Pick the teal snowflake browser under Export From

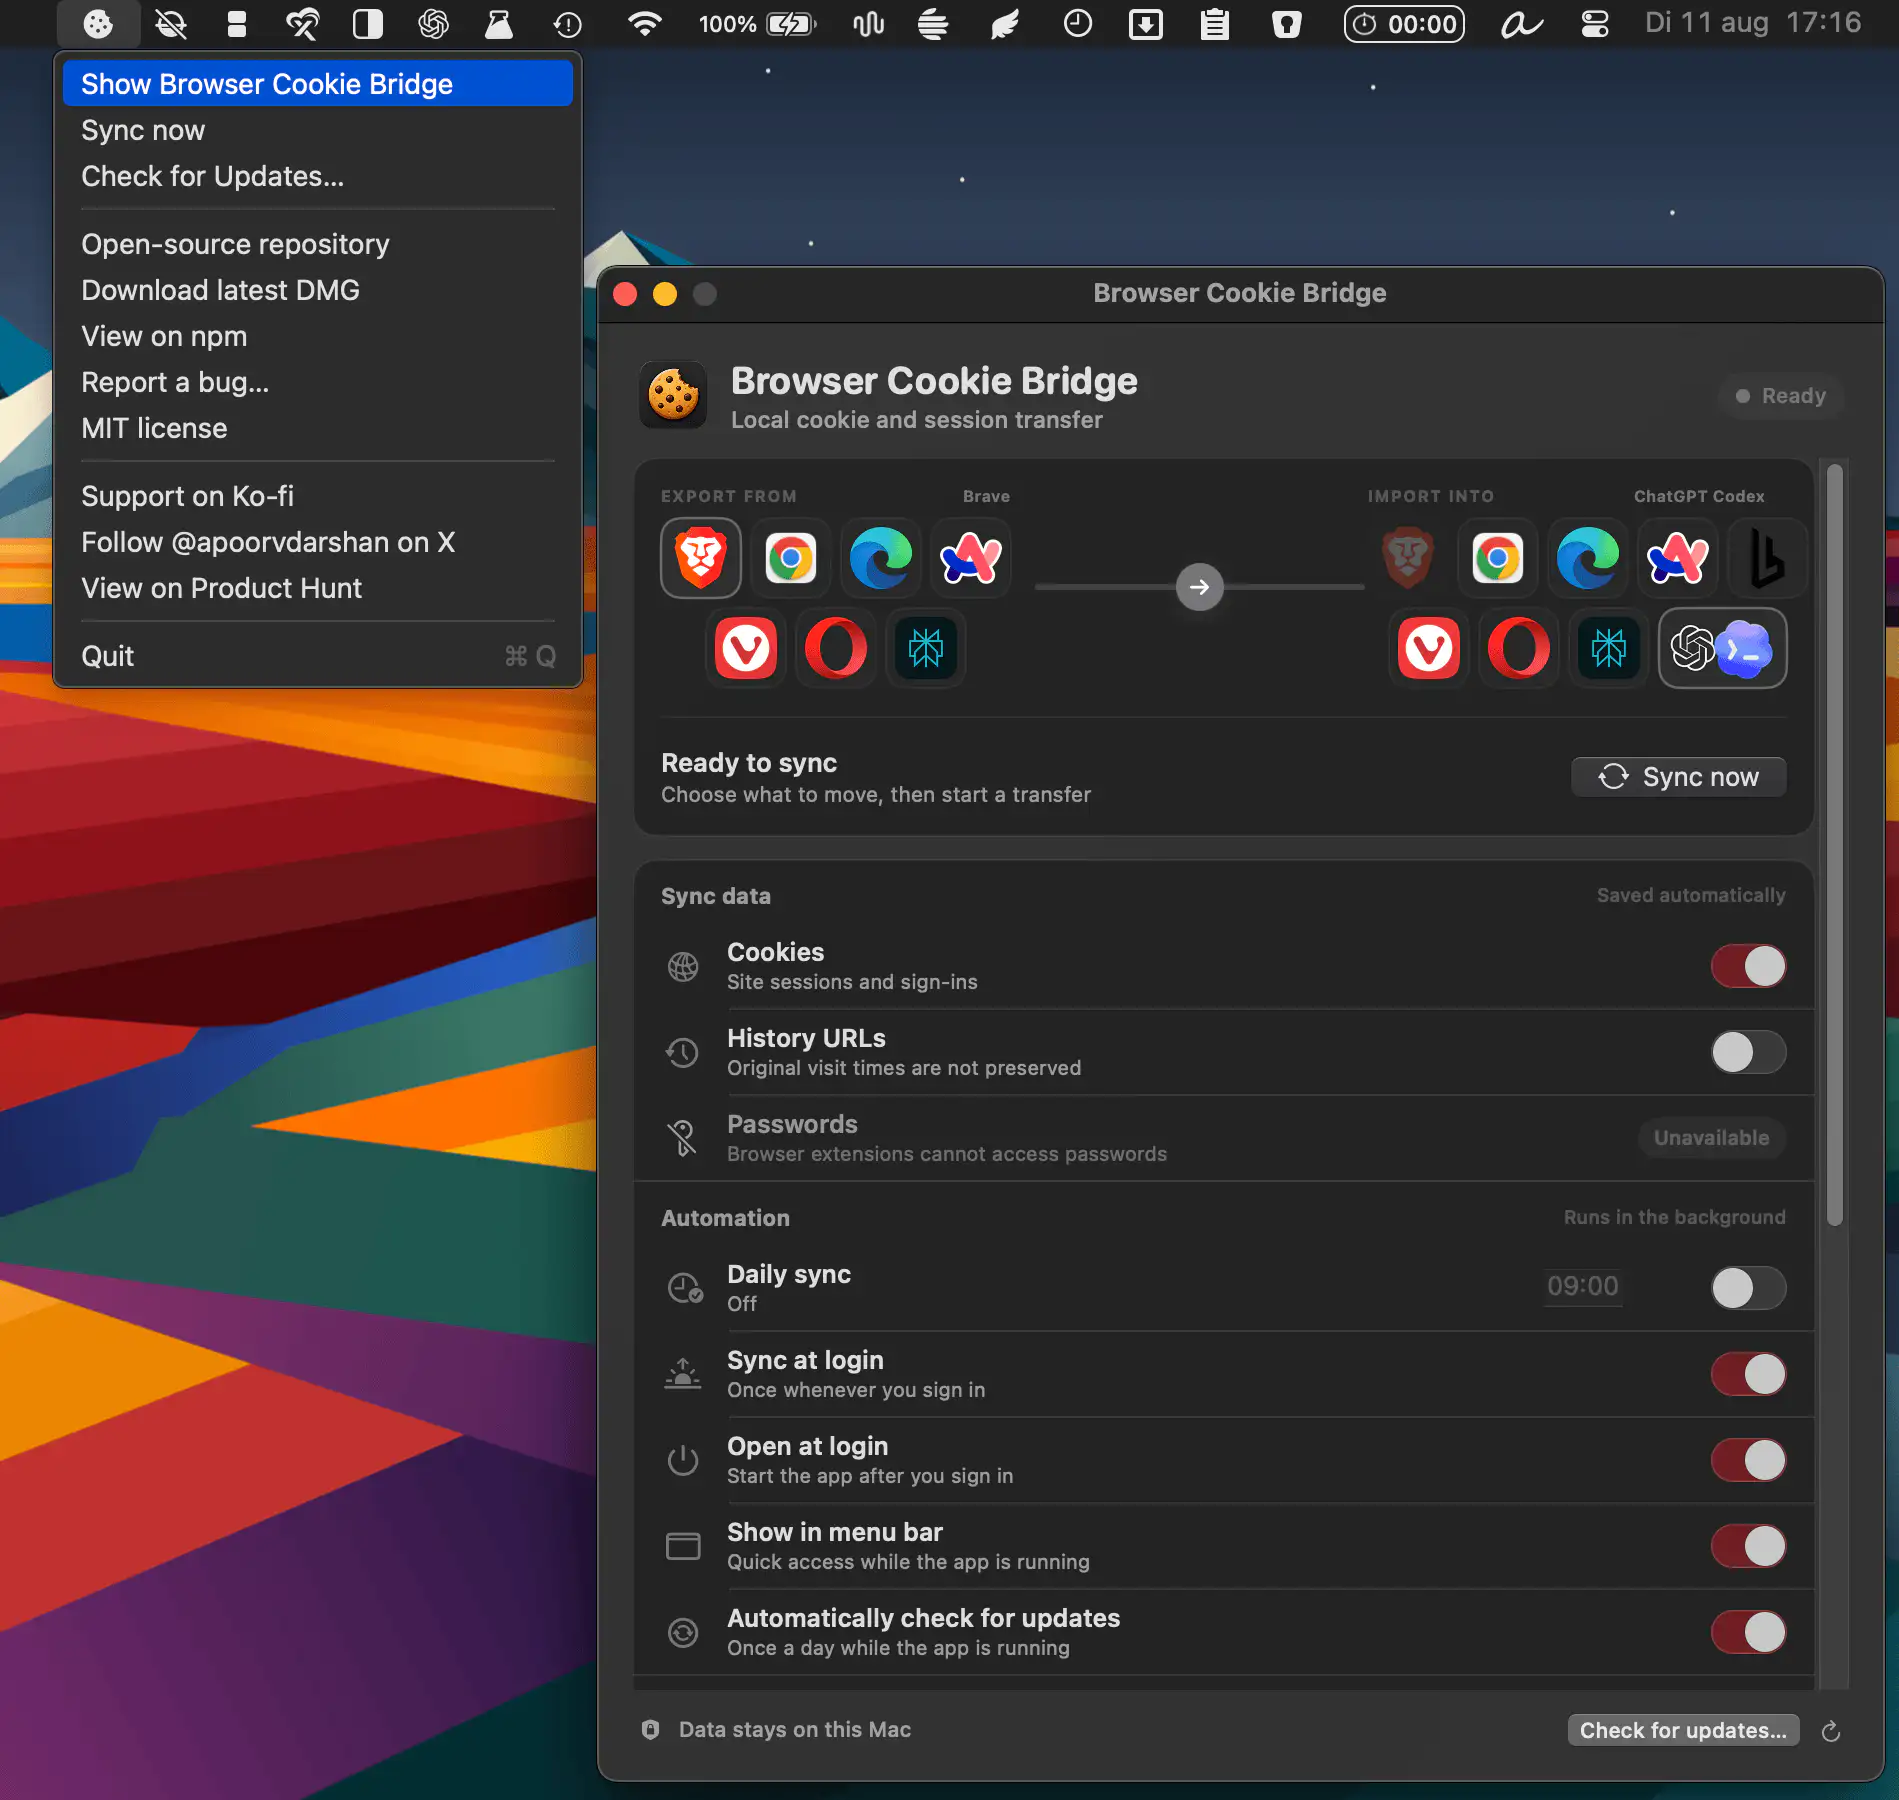tap(926, 648)
